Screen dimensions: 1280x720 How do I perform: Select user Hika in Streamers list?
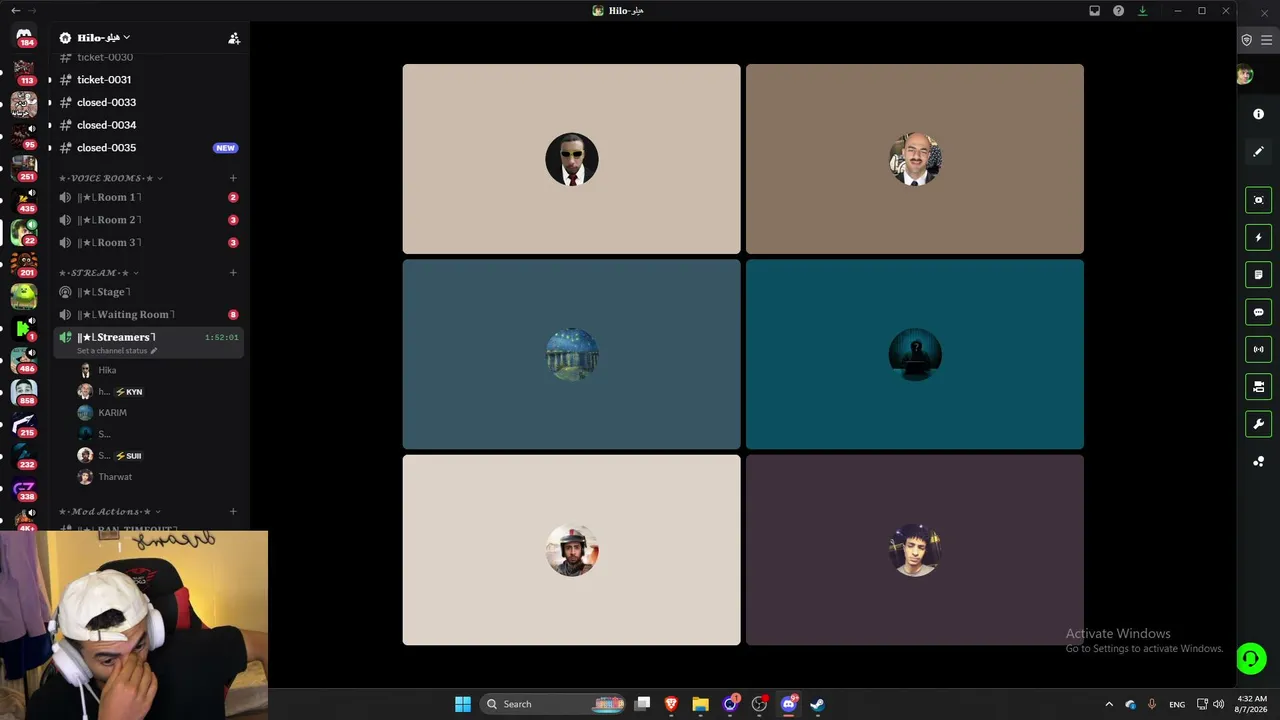(x=107, y=370)
